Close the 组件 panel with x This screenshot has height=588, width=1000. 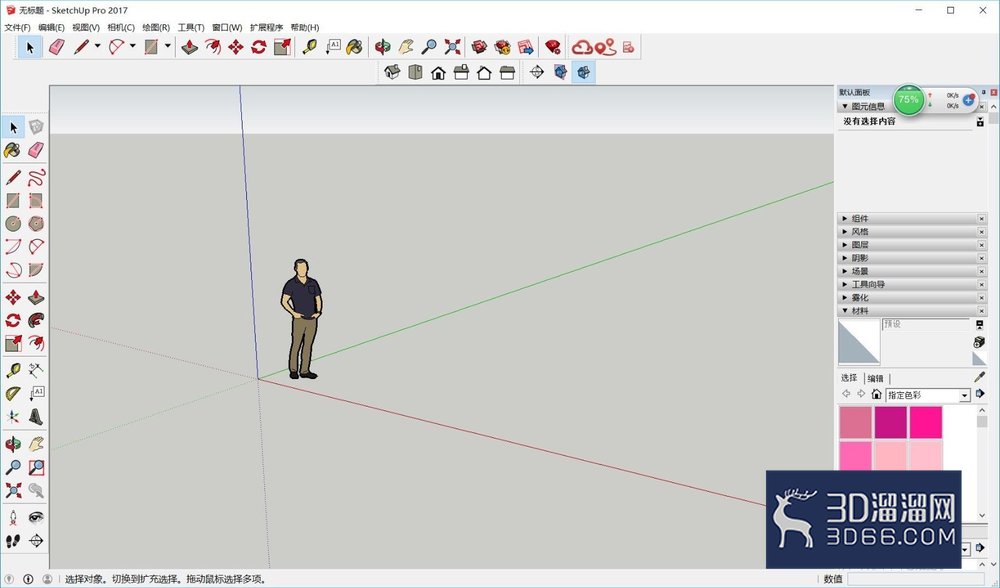pos(982,219)
